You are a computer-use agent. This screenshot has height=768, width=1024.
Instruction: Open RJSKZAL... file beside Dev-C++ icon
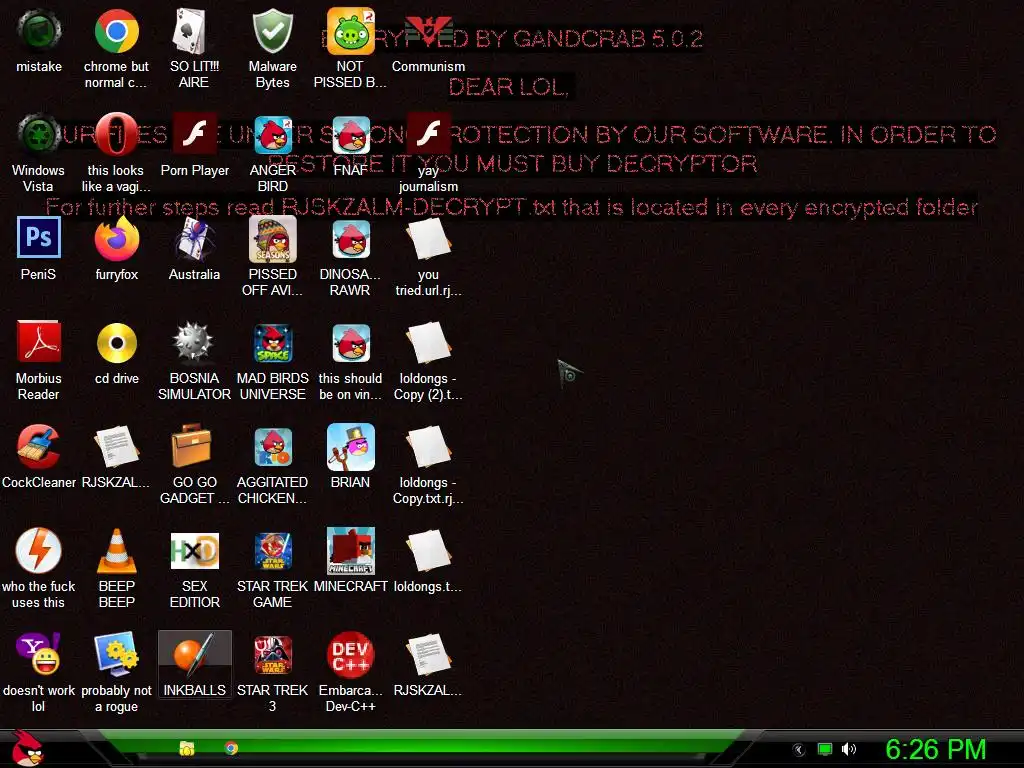pyautogui.click(x=428, y=654)
